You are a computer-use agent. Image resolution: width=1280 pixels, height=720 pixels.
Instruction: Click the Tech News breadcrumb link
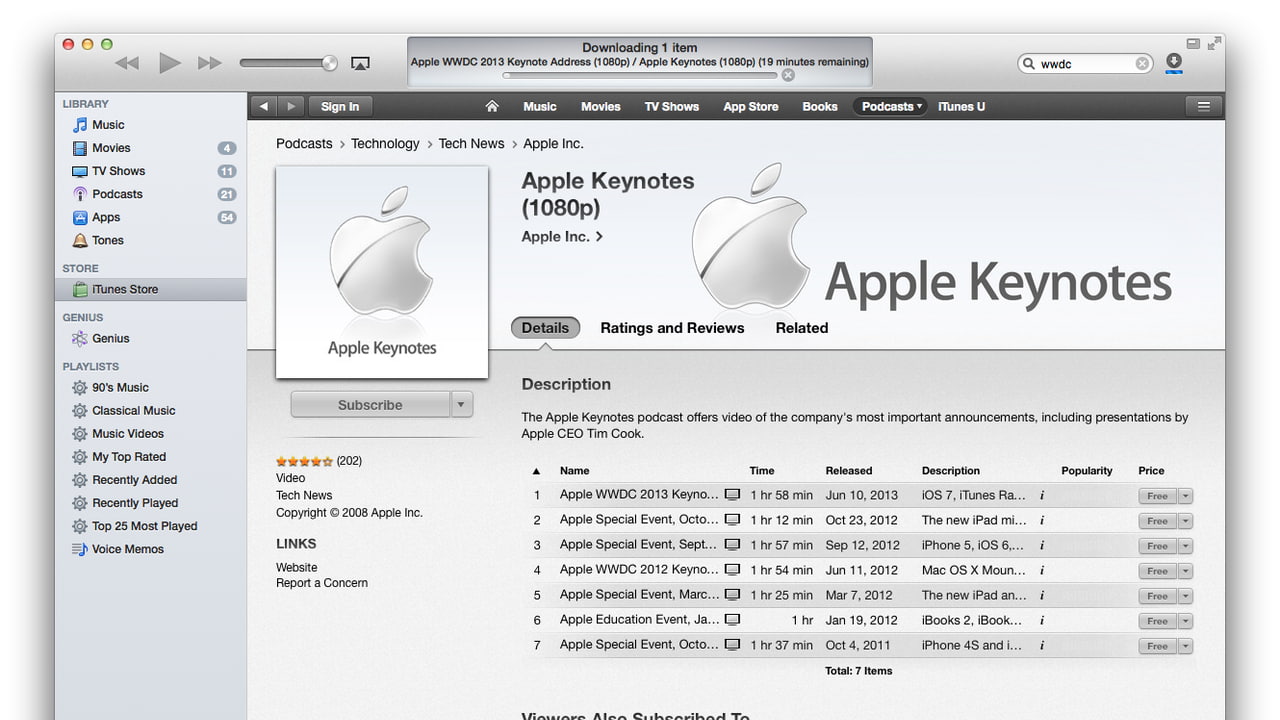(x=471, y=143)
